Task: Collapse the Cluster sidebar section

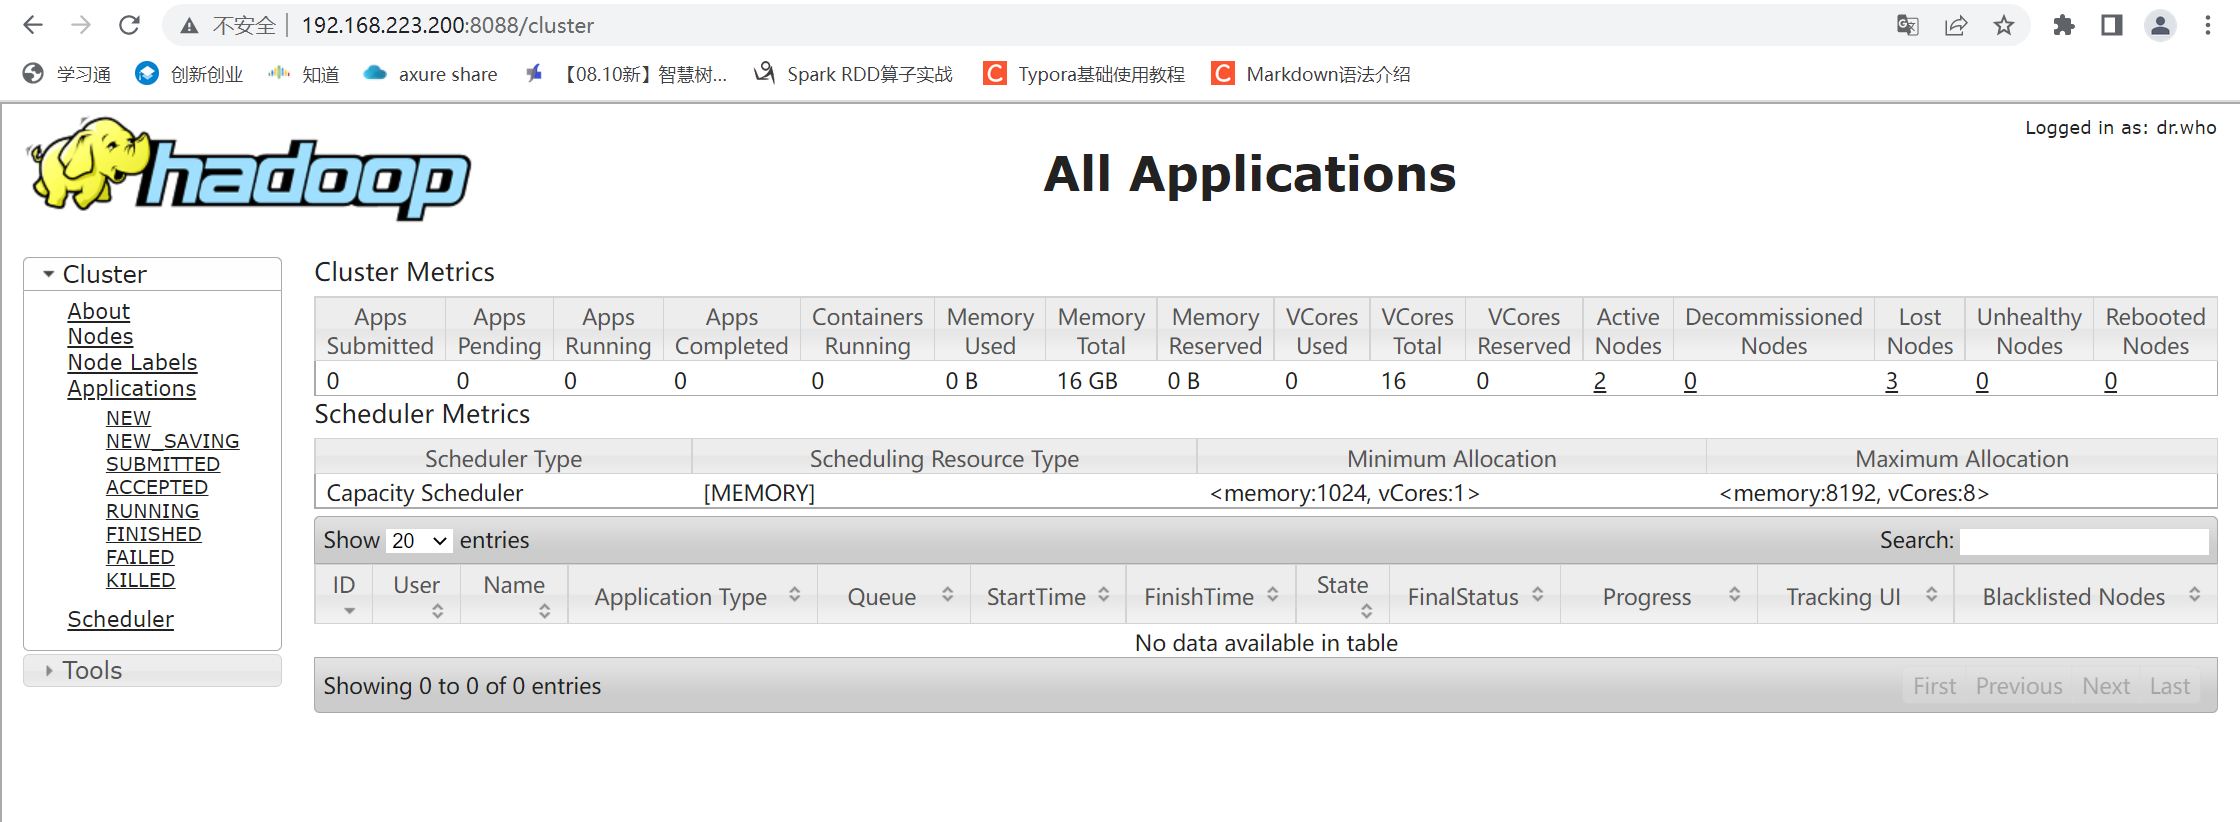Action: pos(152,274)
